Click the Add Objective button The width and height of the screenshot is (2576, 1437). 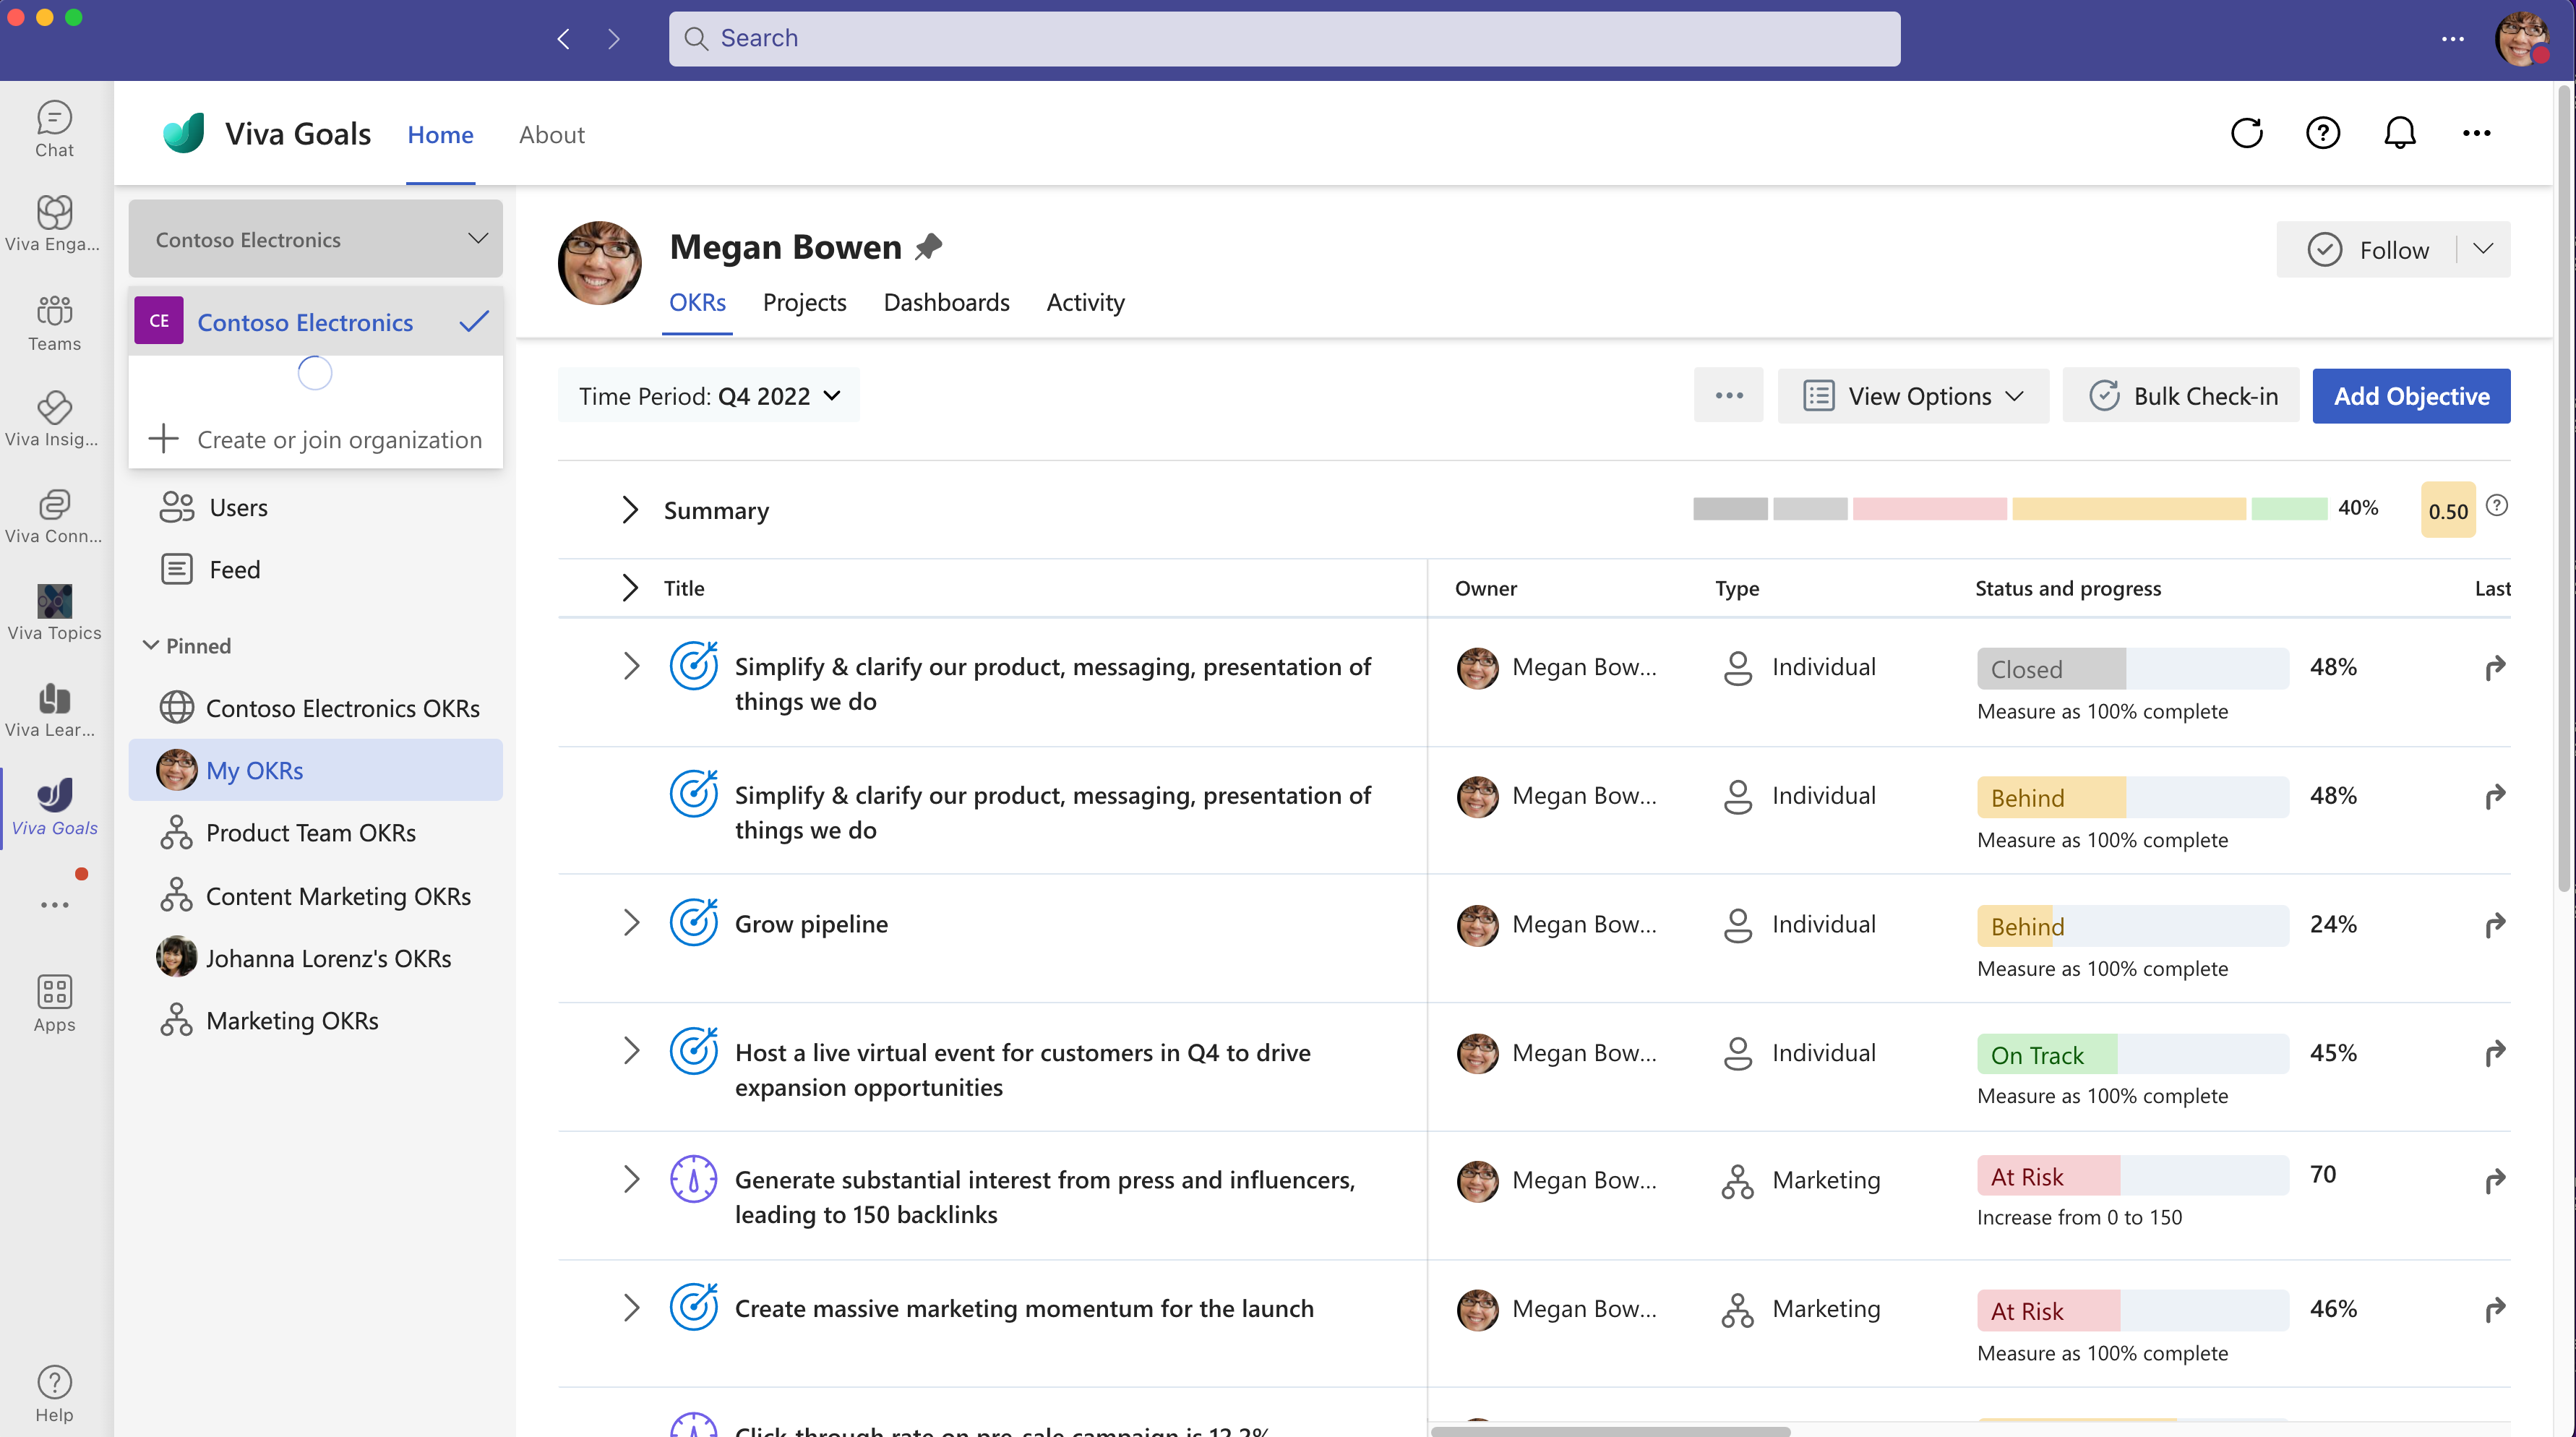2411,396
